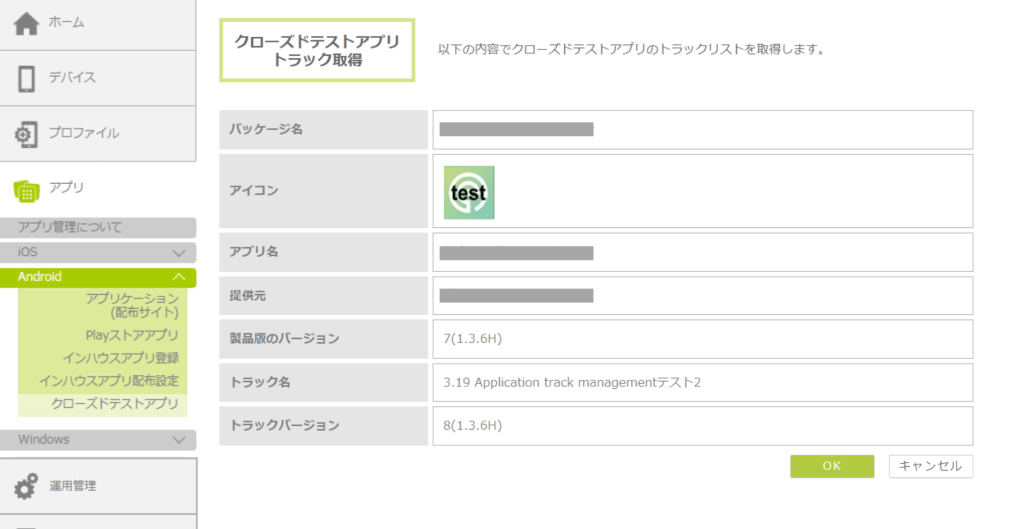This screenshot has width=1024, height=529.
Task: Expand the Windows section chevron
Action: point(178,440)
